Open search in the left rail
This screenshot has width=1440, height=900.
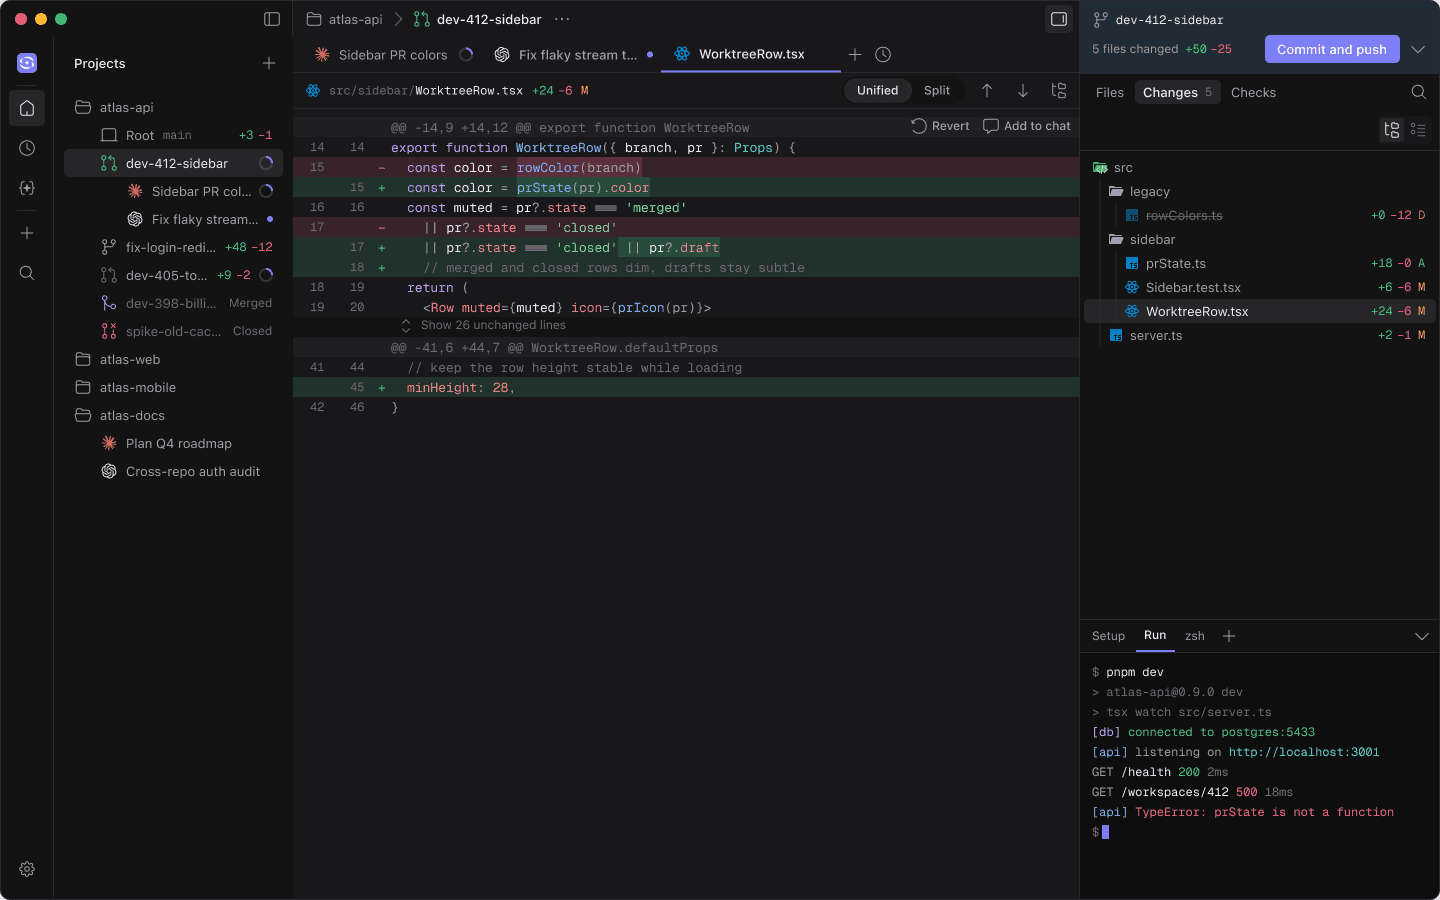27,273
